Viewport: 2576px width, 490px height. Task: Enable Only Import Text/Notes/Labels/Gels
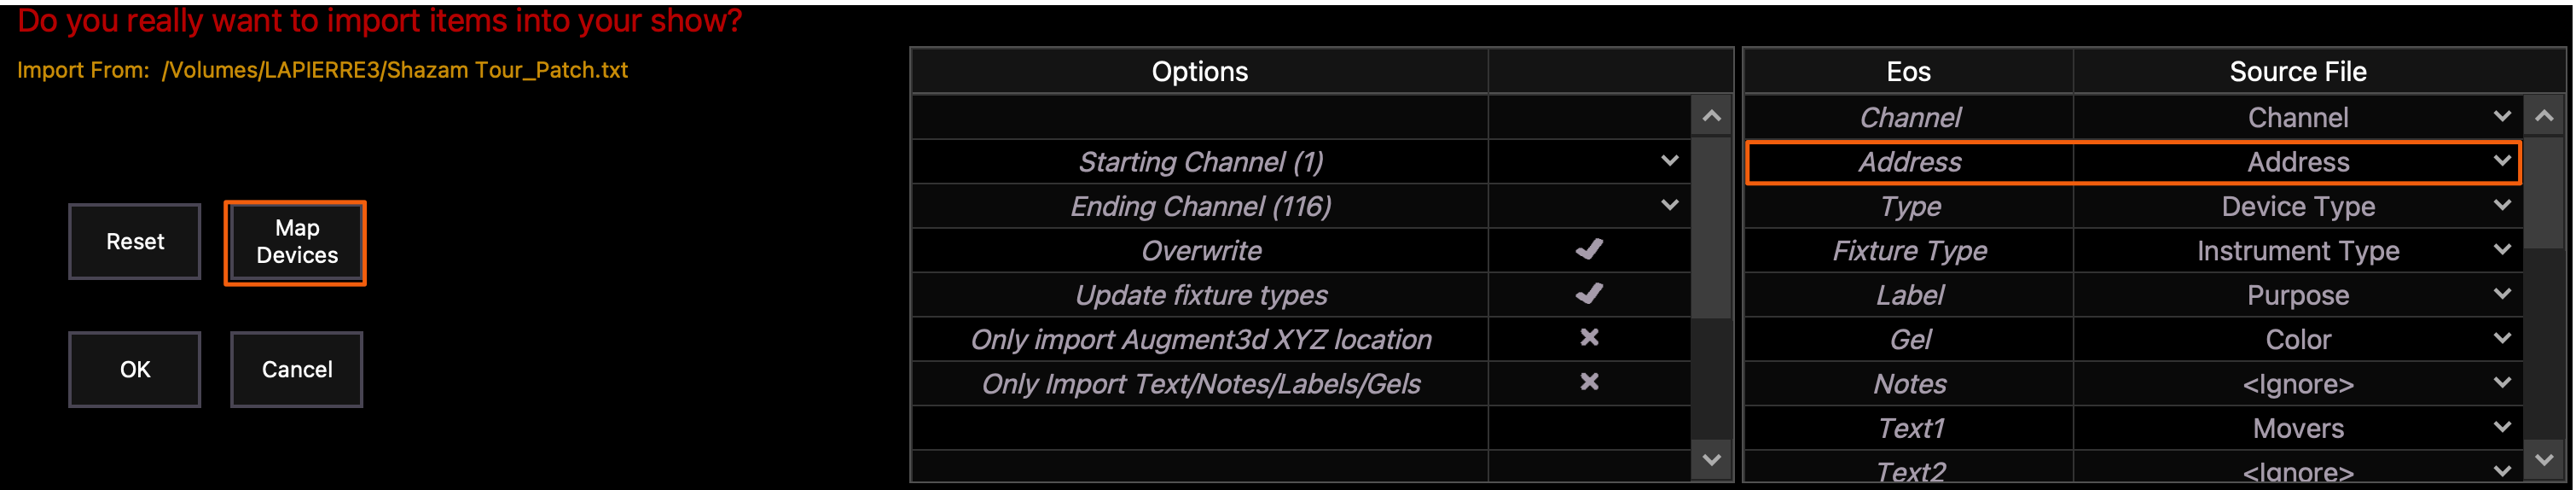click(x=1588, y=382)
